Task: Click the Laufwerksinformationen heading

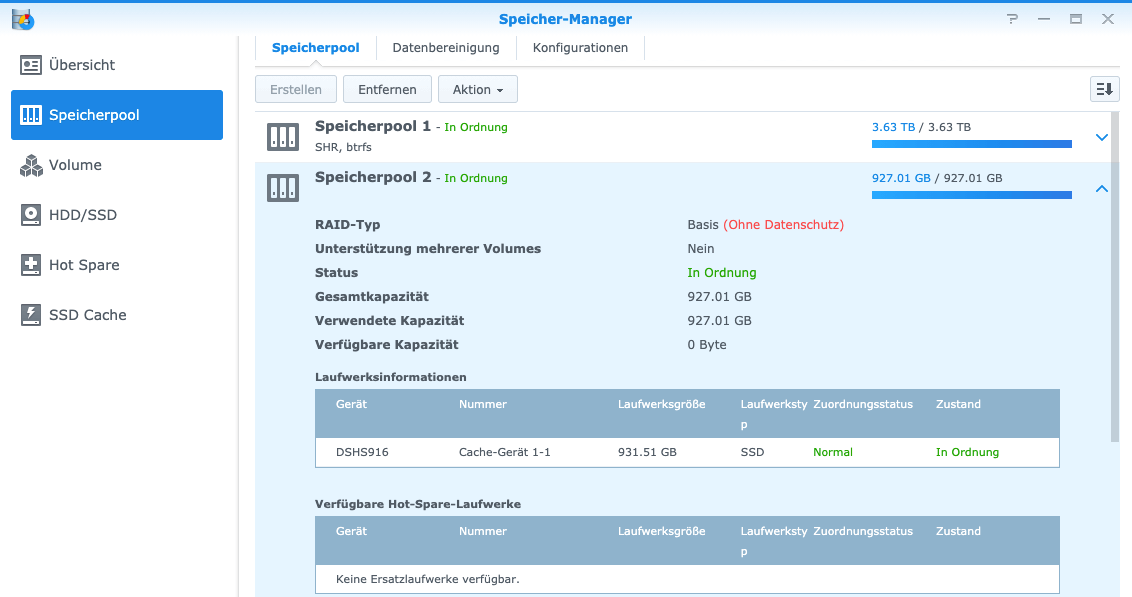Action: [x=391, y=378]
